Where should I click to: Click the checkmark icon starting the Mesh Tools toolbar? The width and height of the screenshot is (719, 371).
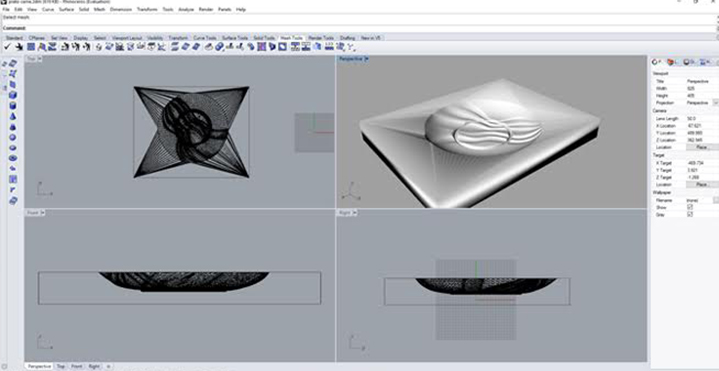point(7,46)
